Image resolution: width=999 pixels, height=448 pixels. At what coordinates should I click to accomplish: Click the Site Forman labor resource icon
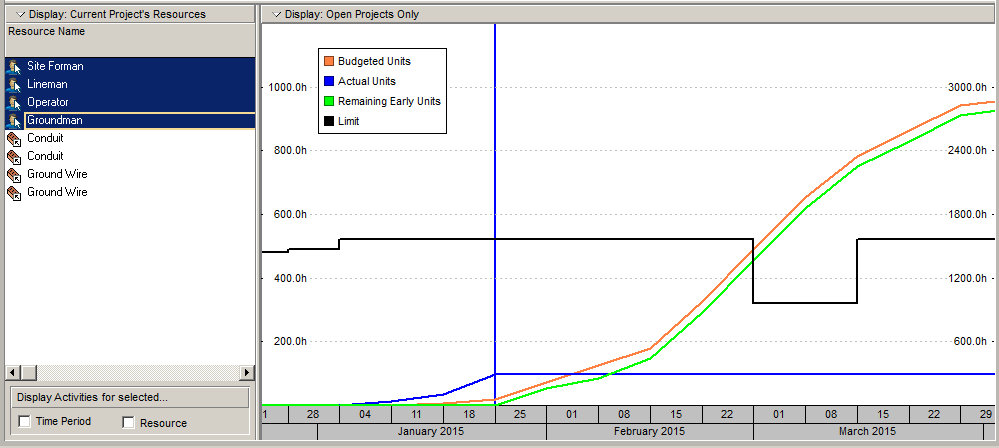pos(13,66)
